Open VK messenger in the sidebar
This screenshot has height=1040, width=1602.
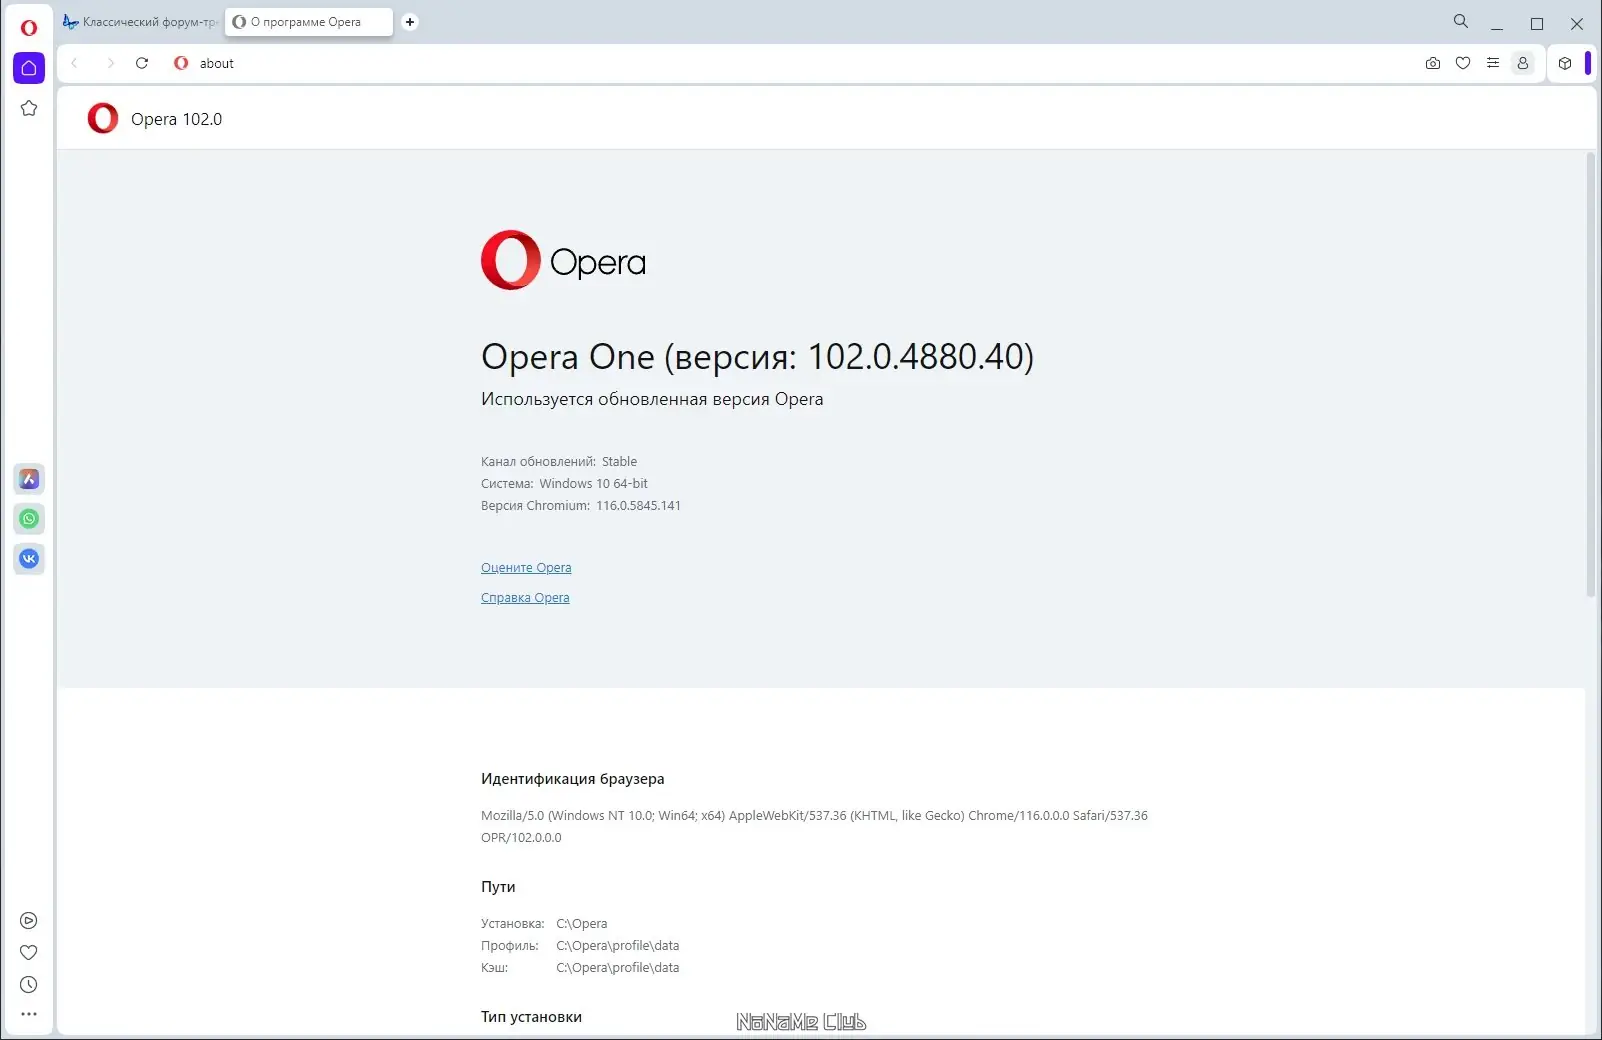pos(29,559)
